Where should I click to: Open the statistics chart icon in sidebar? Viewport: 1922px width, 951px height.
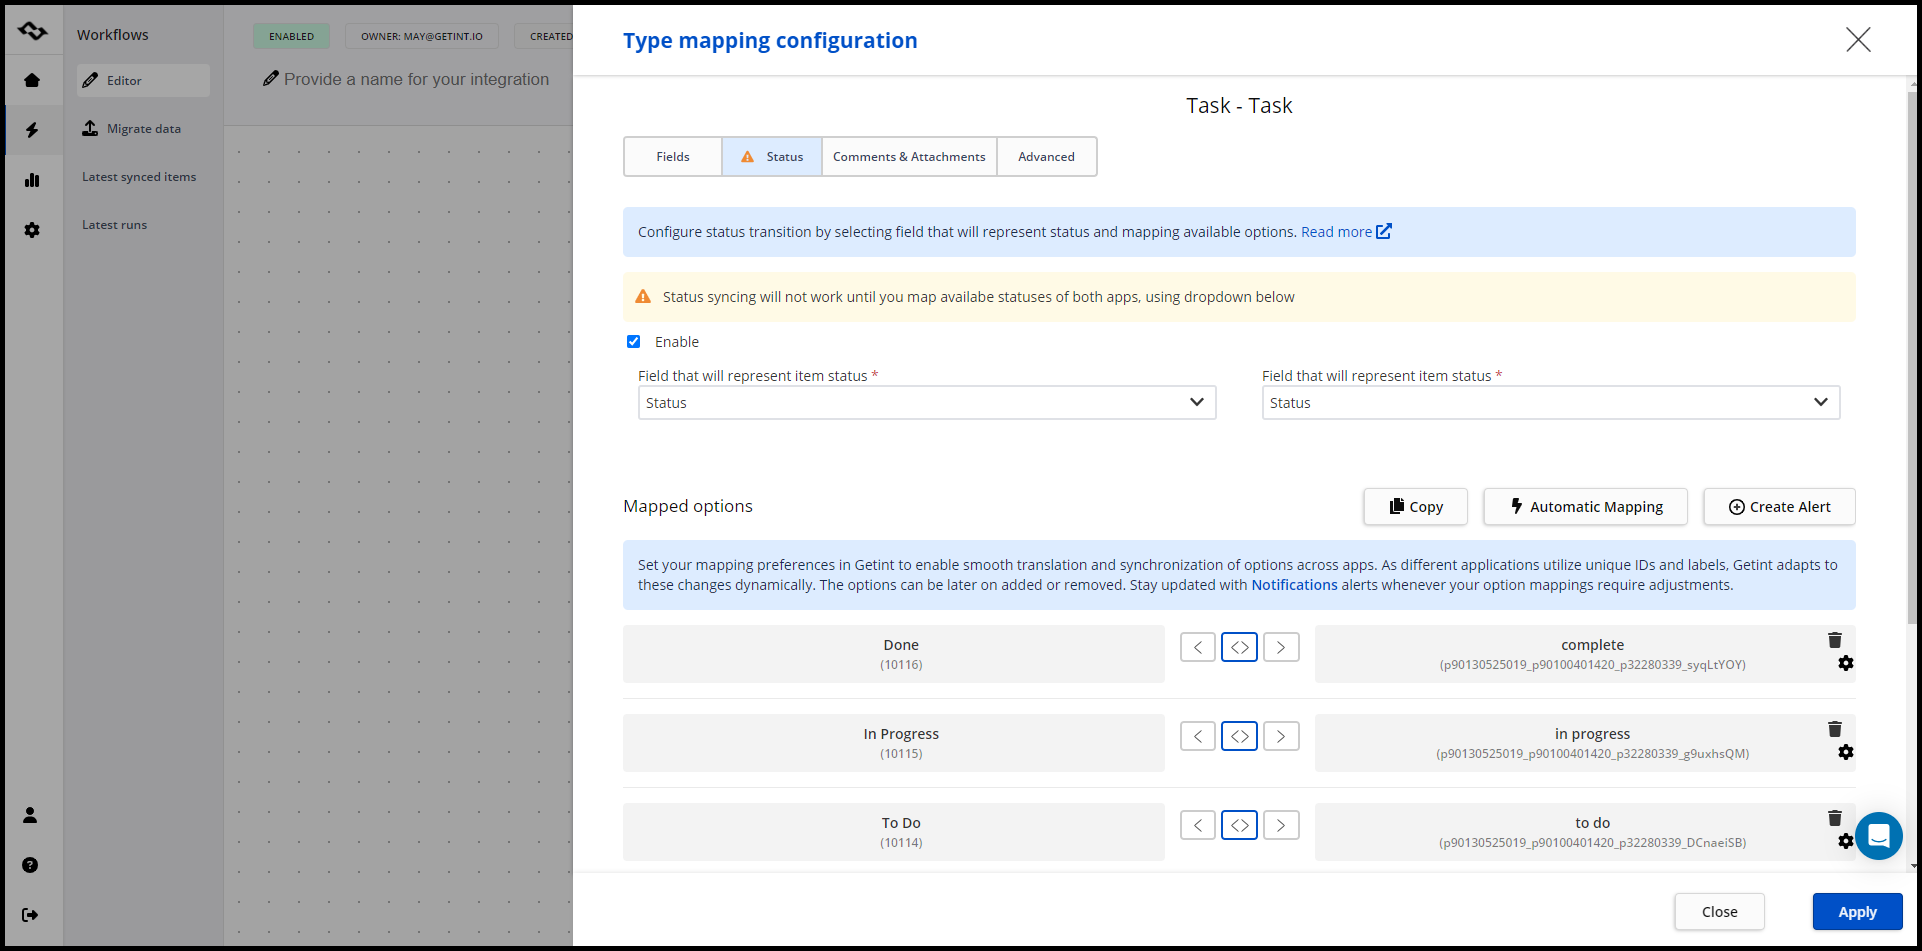pos(32,180)
